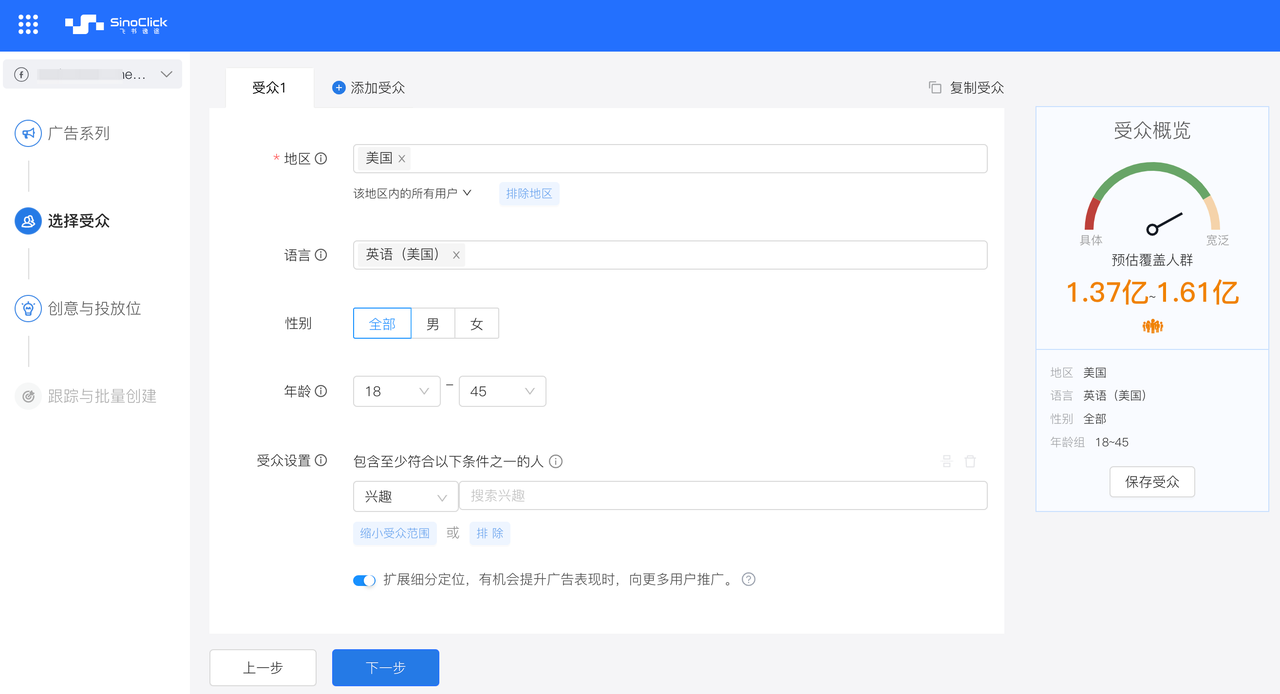This screenshot has height=694, width=1280.
Task: Click info icon after 包含至少符合以下条件之一的人
Action: point(556,462)
